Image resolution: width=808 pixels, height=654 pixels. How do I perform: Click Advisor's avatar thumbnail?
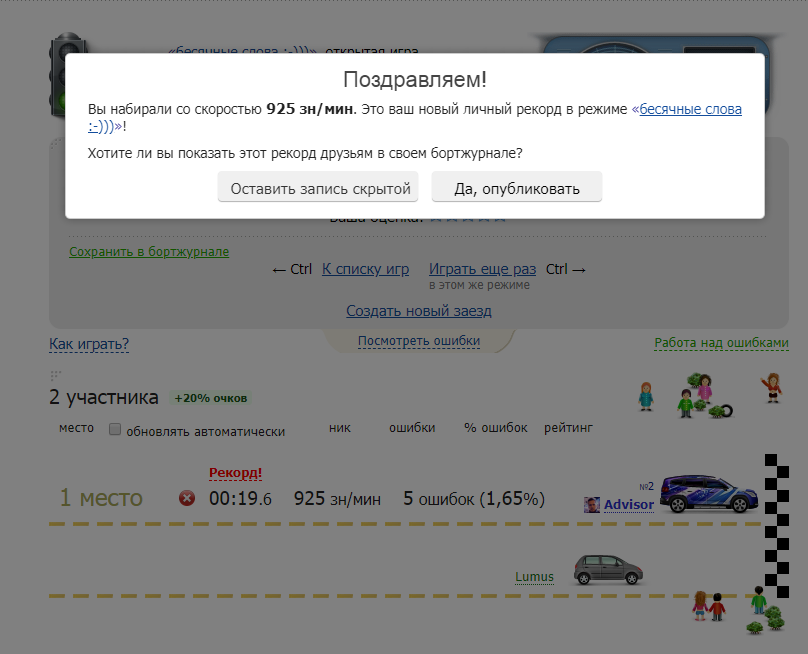point(592,505)
